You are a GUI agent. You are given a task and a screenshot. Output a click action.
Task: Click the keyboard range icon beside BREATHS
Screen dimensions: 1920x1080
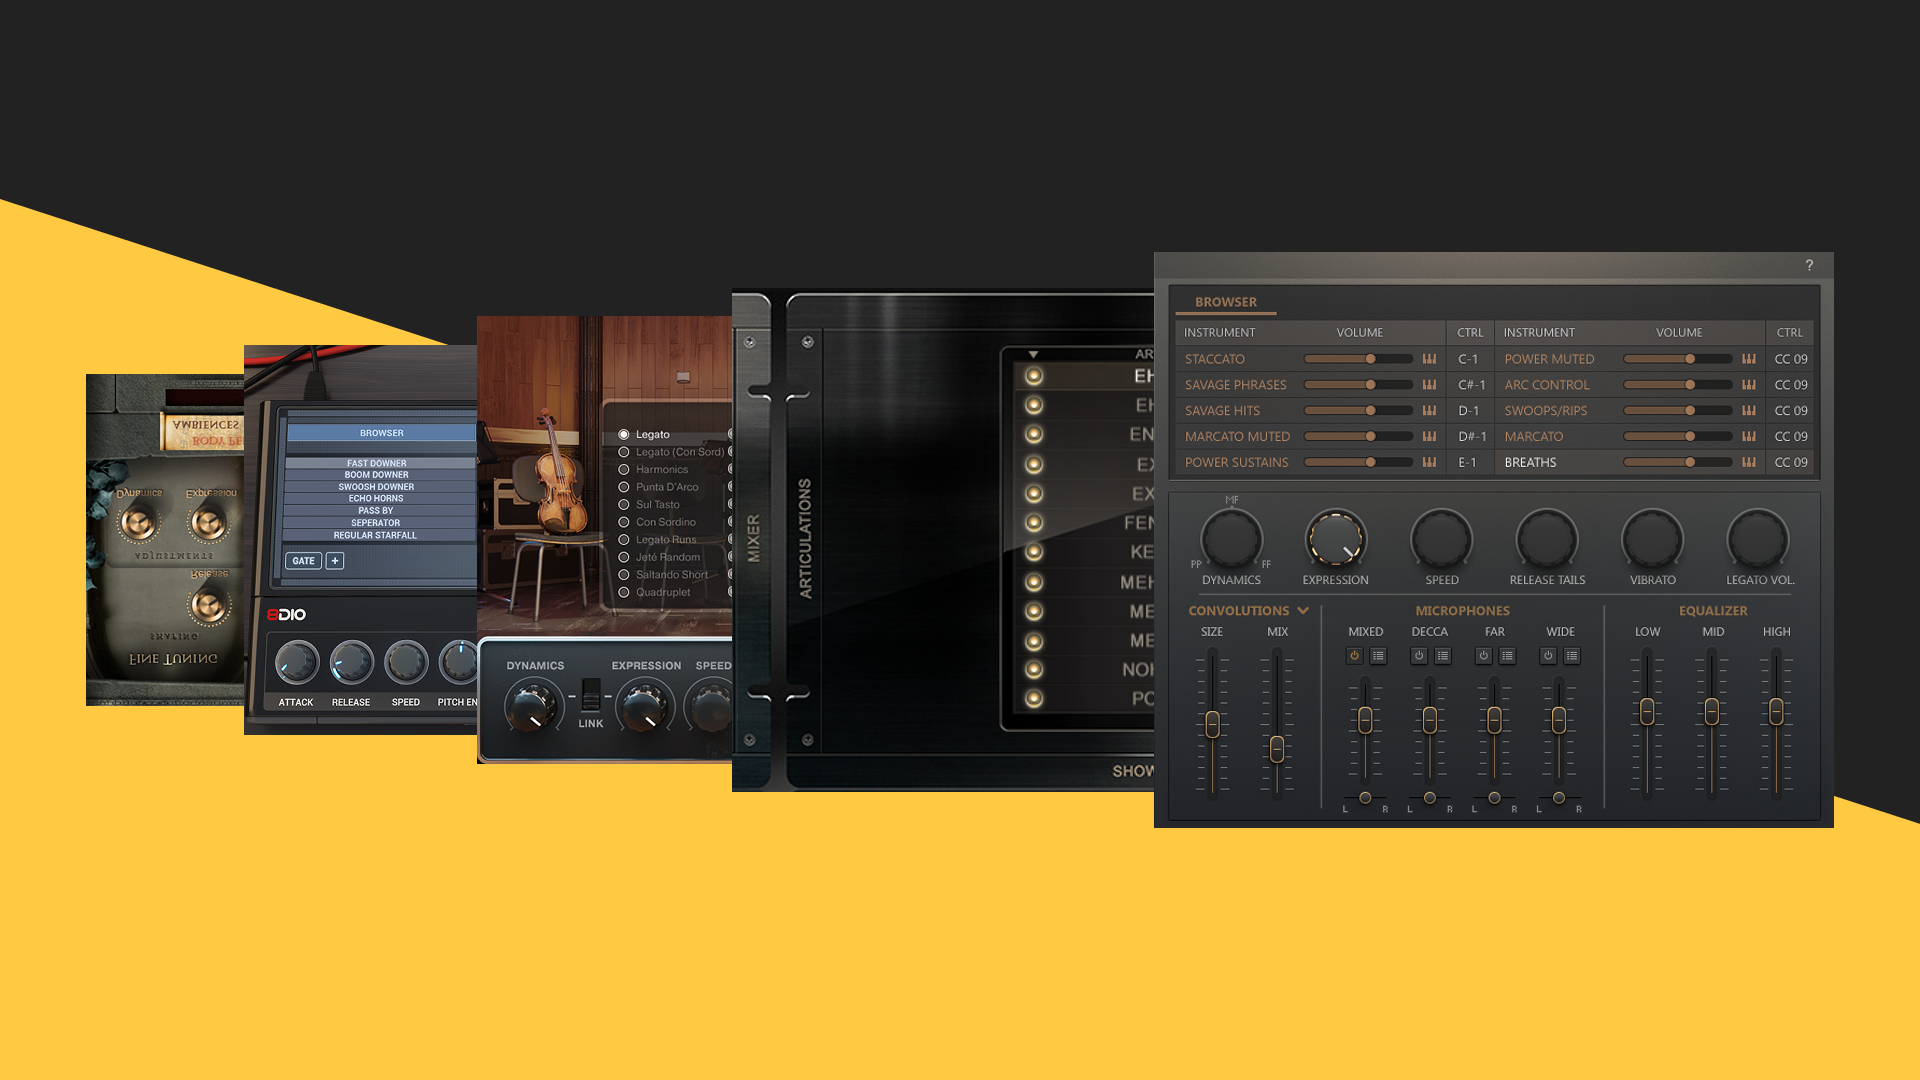click(x=1747, y=462)
